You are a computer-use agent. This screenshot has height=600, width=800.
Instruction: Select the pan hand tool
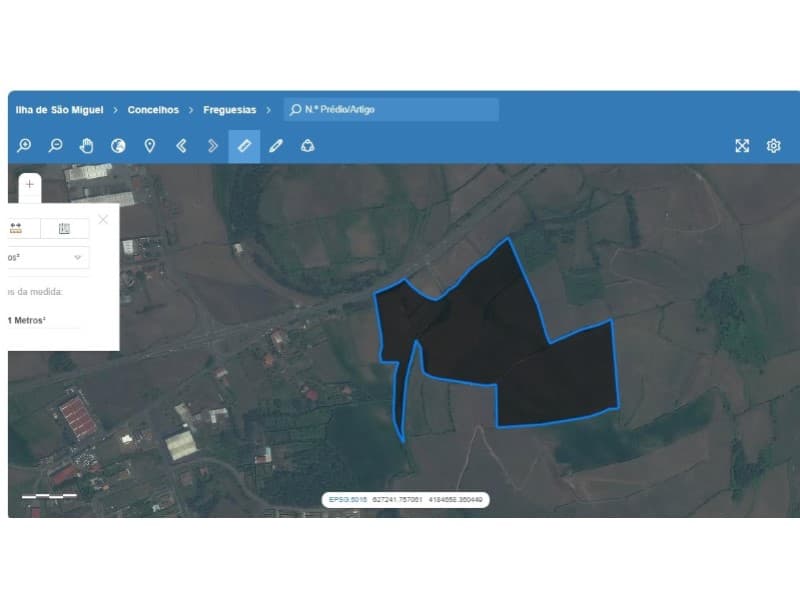(x=87, y=146)
